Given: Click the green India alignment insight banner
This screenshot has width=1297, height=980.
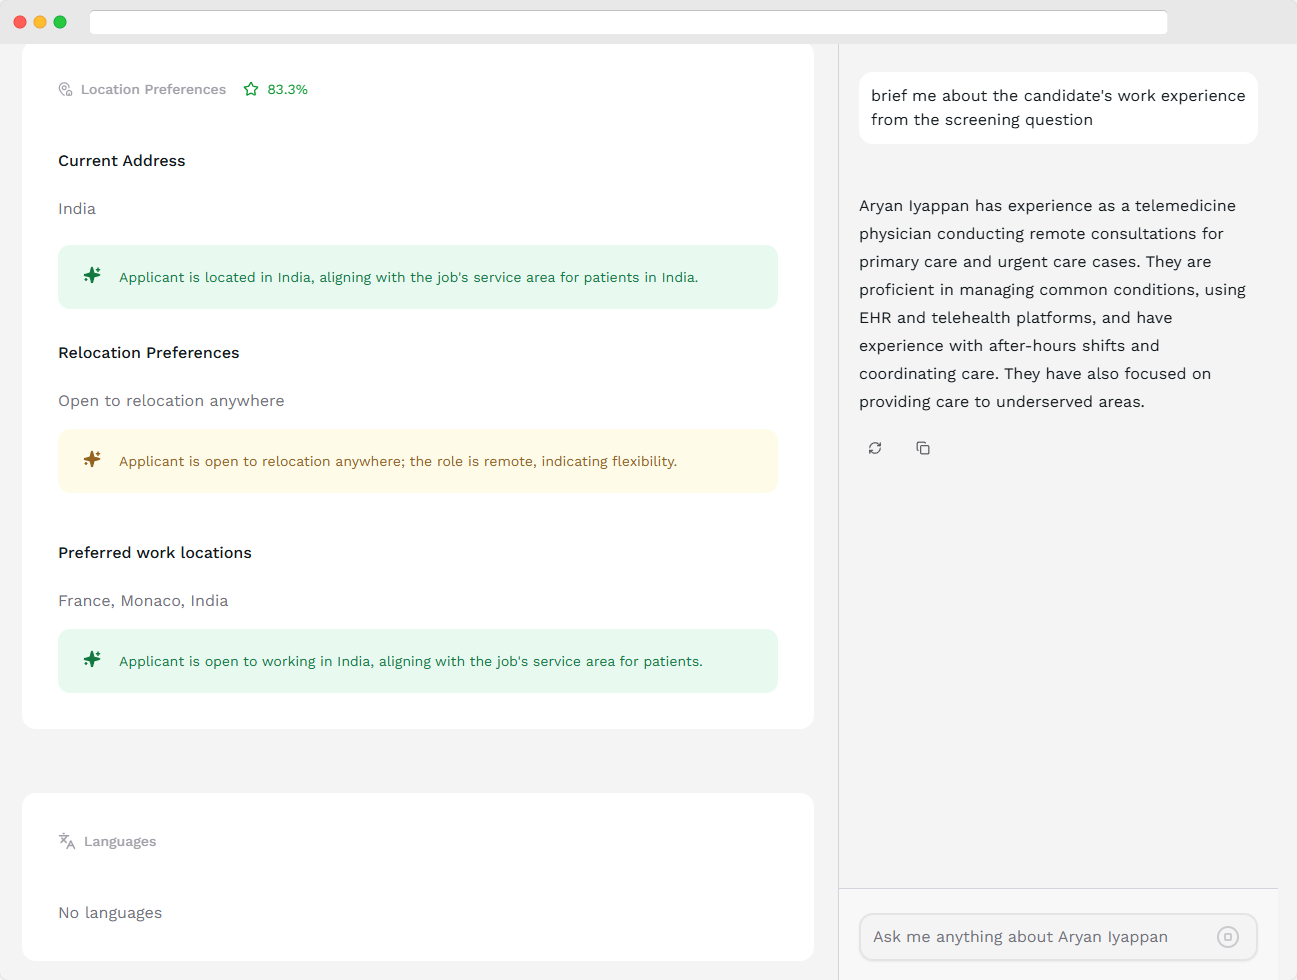Looking at the screenshot, I should click(418, 276).
